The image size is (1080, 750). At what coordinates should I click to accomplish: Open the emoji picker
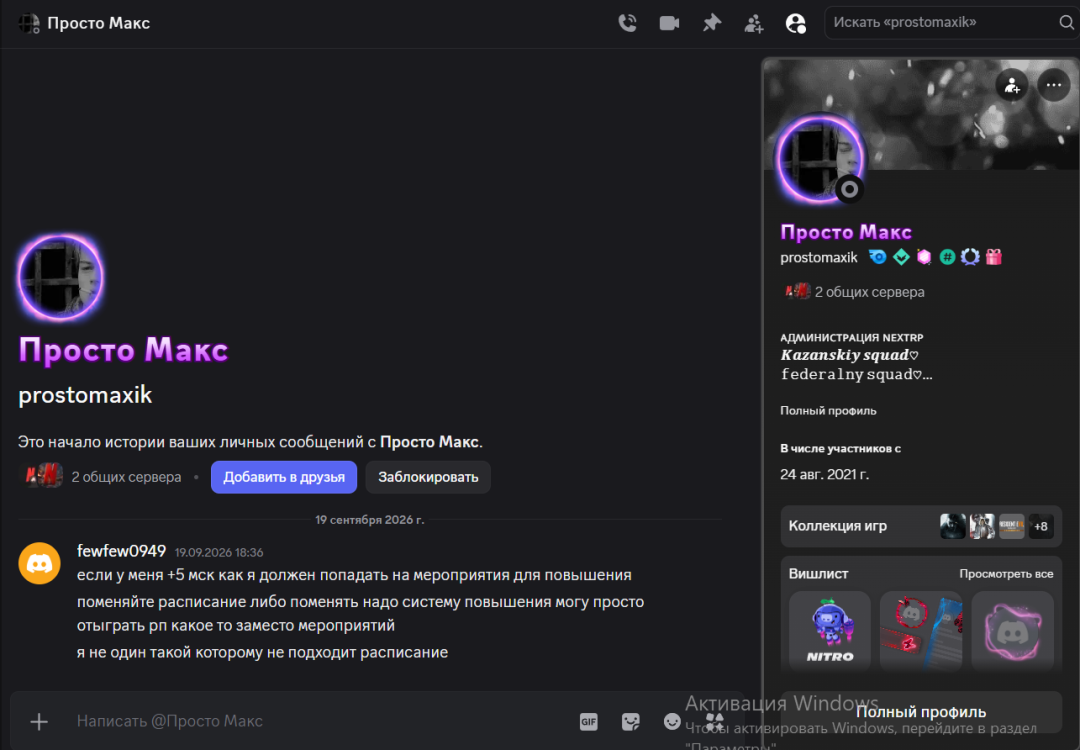[x=672, y=721]
